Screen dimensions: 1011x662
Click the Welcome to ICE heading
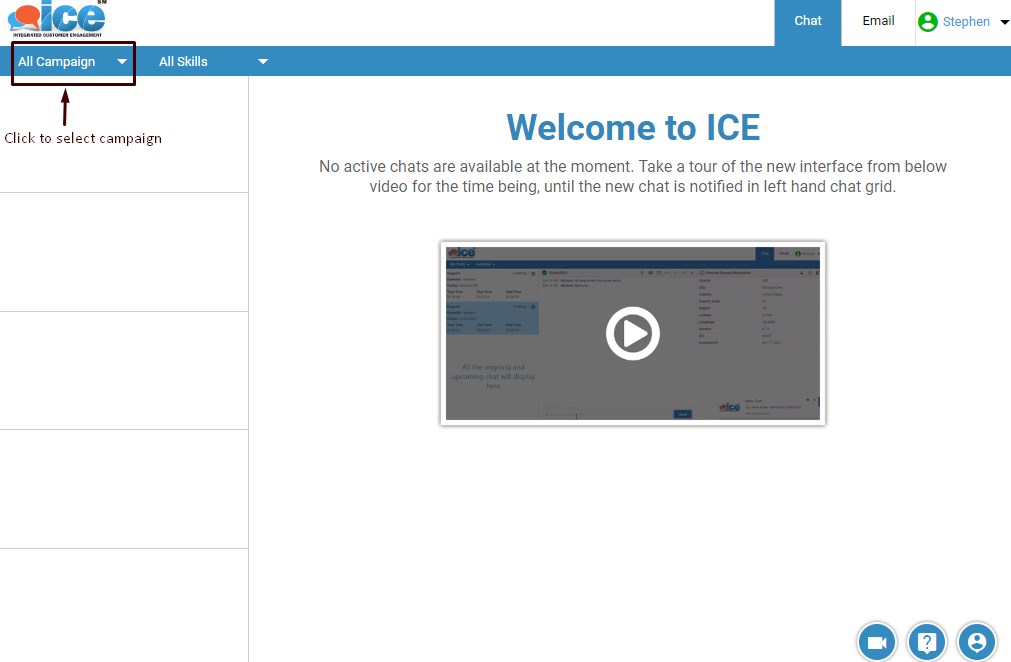[x=632, y=128]
